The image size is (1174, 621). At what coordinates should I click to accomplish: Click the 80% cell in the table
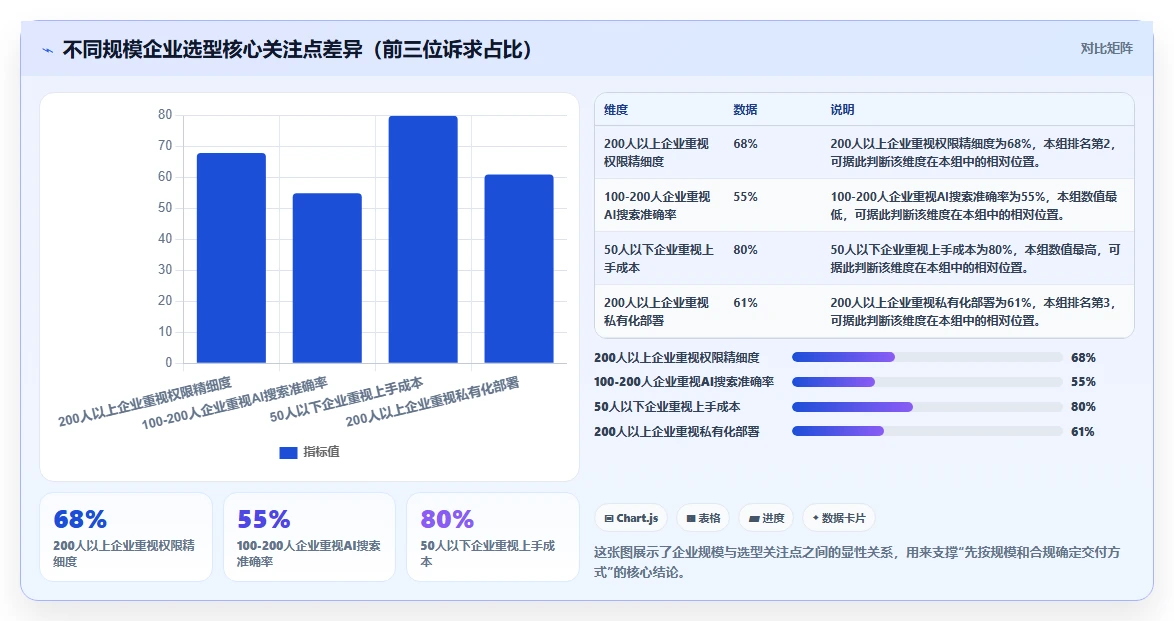point(745,250)
